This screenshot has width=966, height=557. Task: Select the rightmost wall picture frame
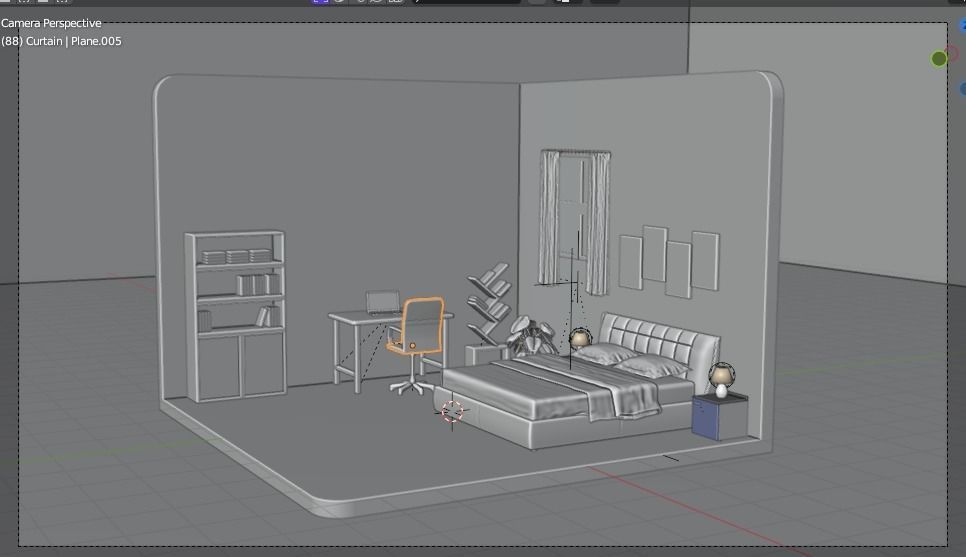pos(705,261)
